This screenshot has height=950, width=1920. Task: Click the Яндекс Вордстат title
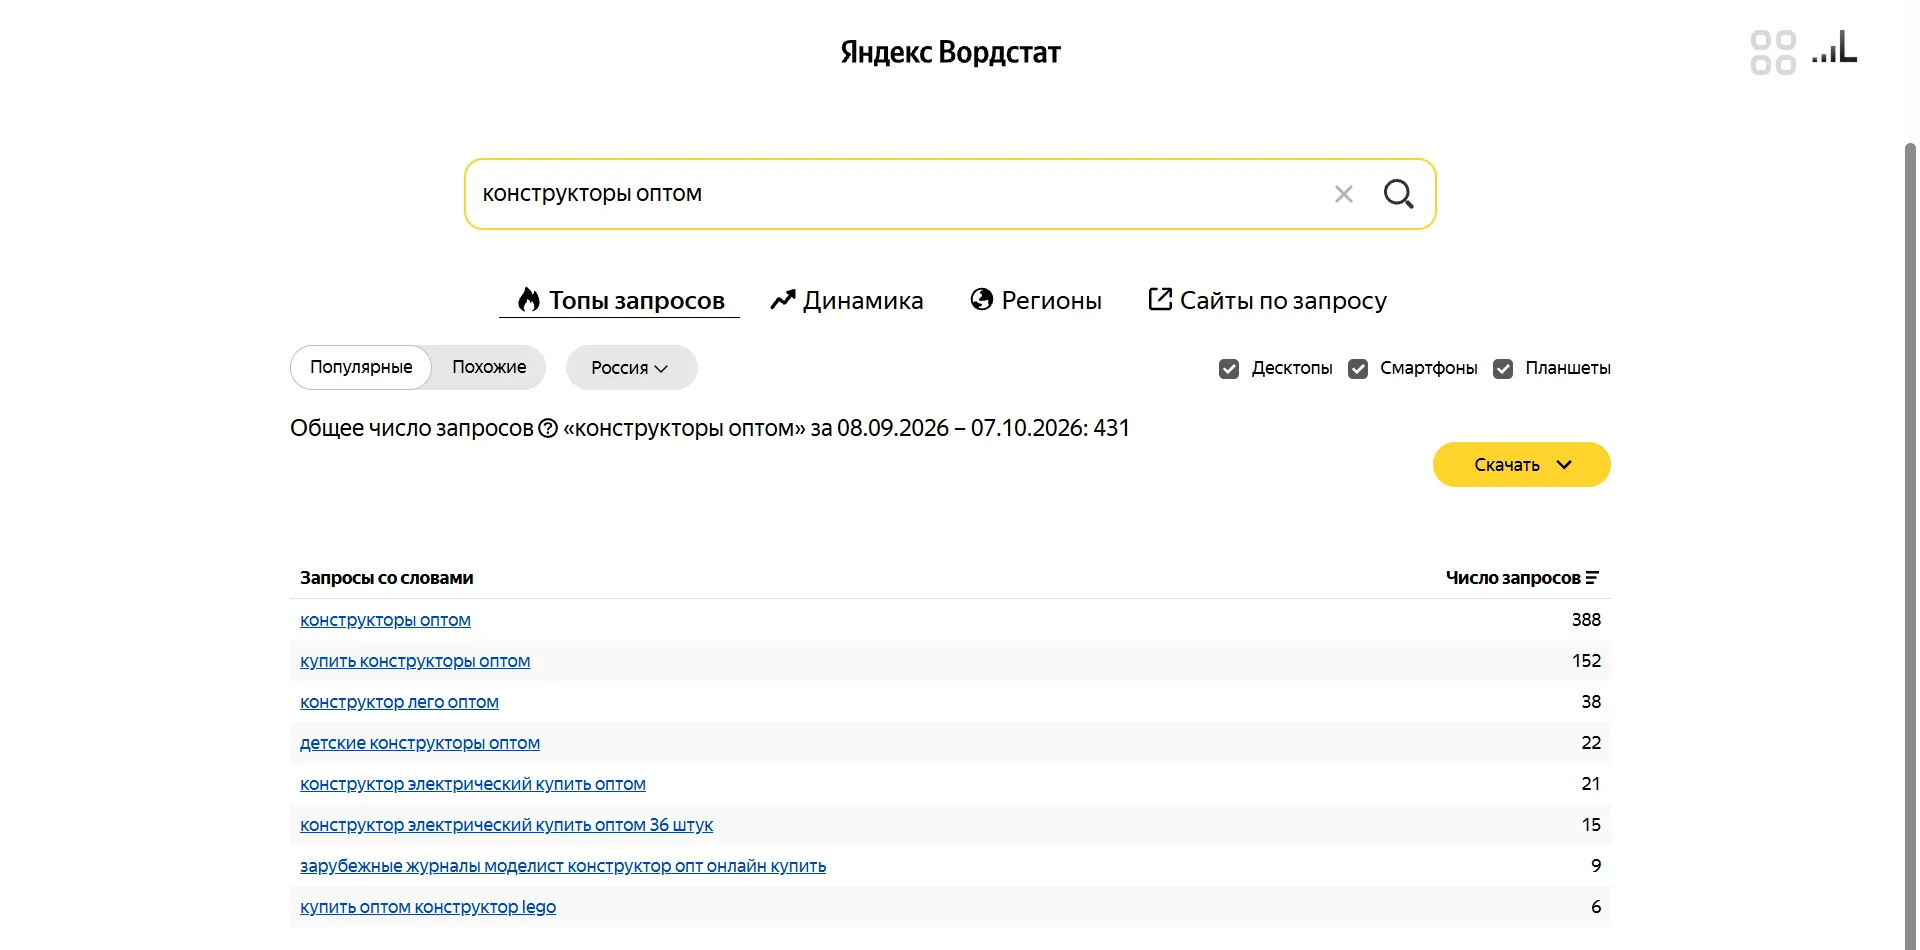tap(950, 52)
